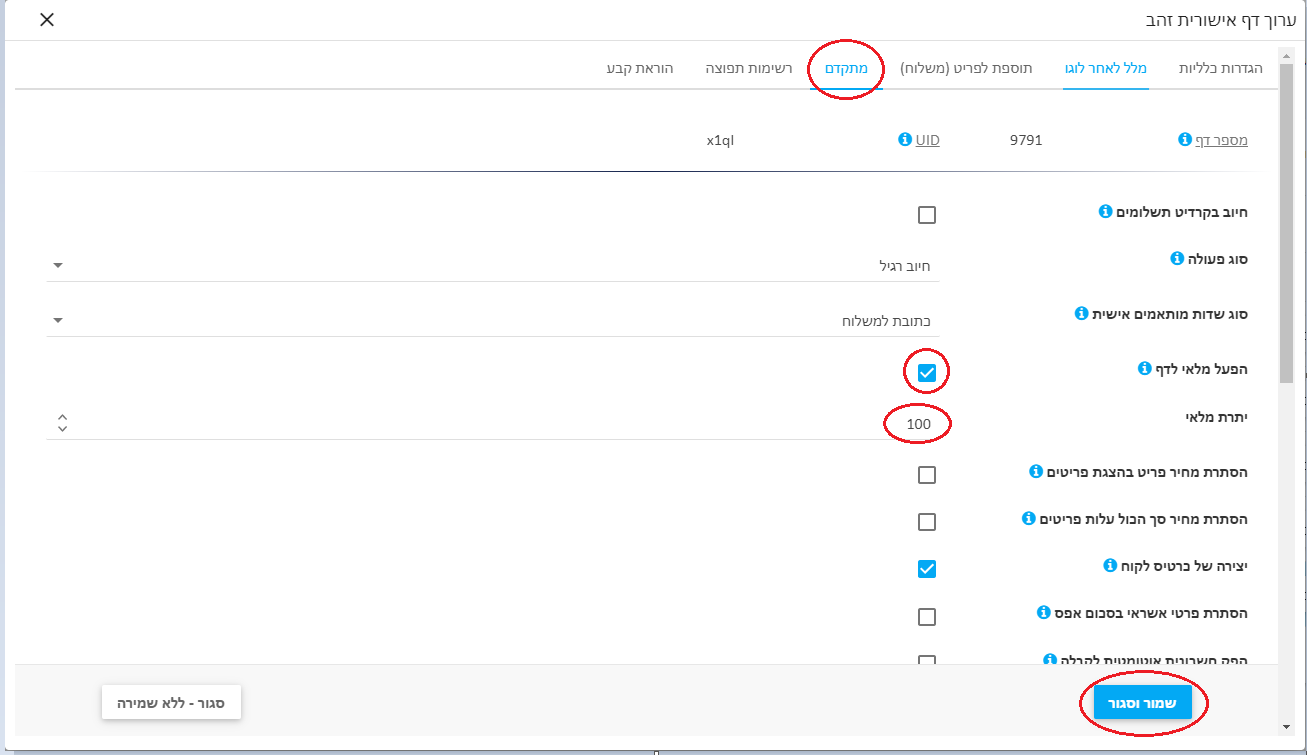Click the page number value 9791
The width and height of the screenshot is (1307, 755).
point(1026,140)
